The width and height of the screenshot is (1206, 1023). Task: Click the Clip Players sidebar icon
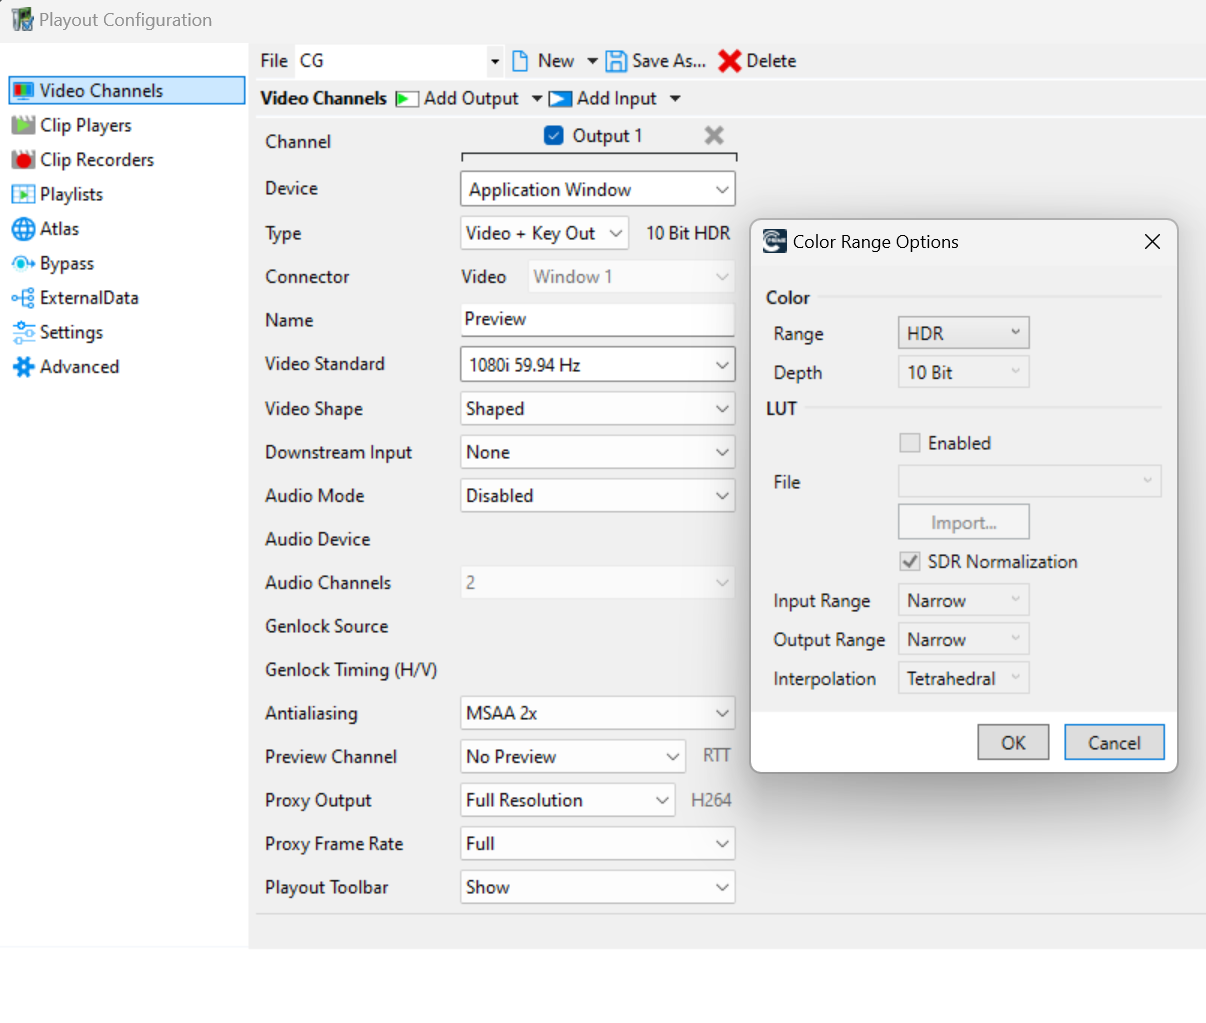point(23,125)
